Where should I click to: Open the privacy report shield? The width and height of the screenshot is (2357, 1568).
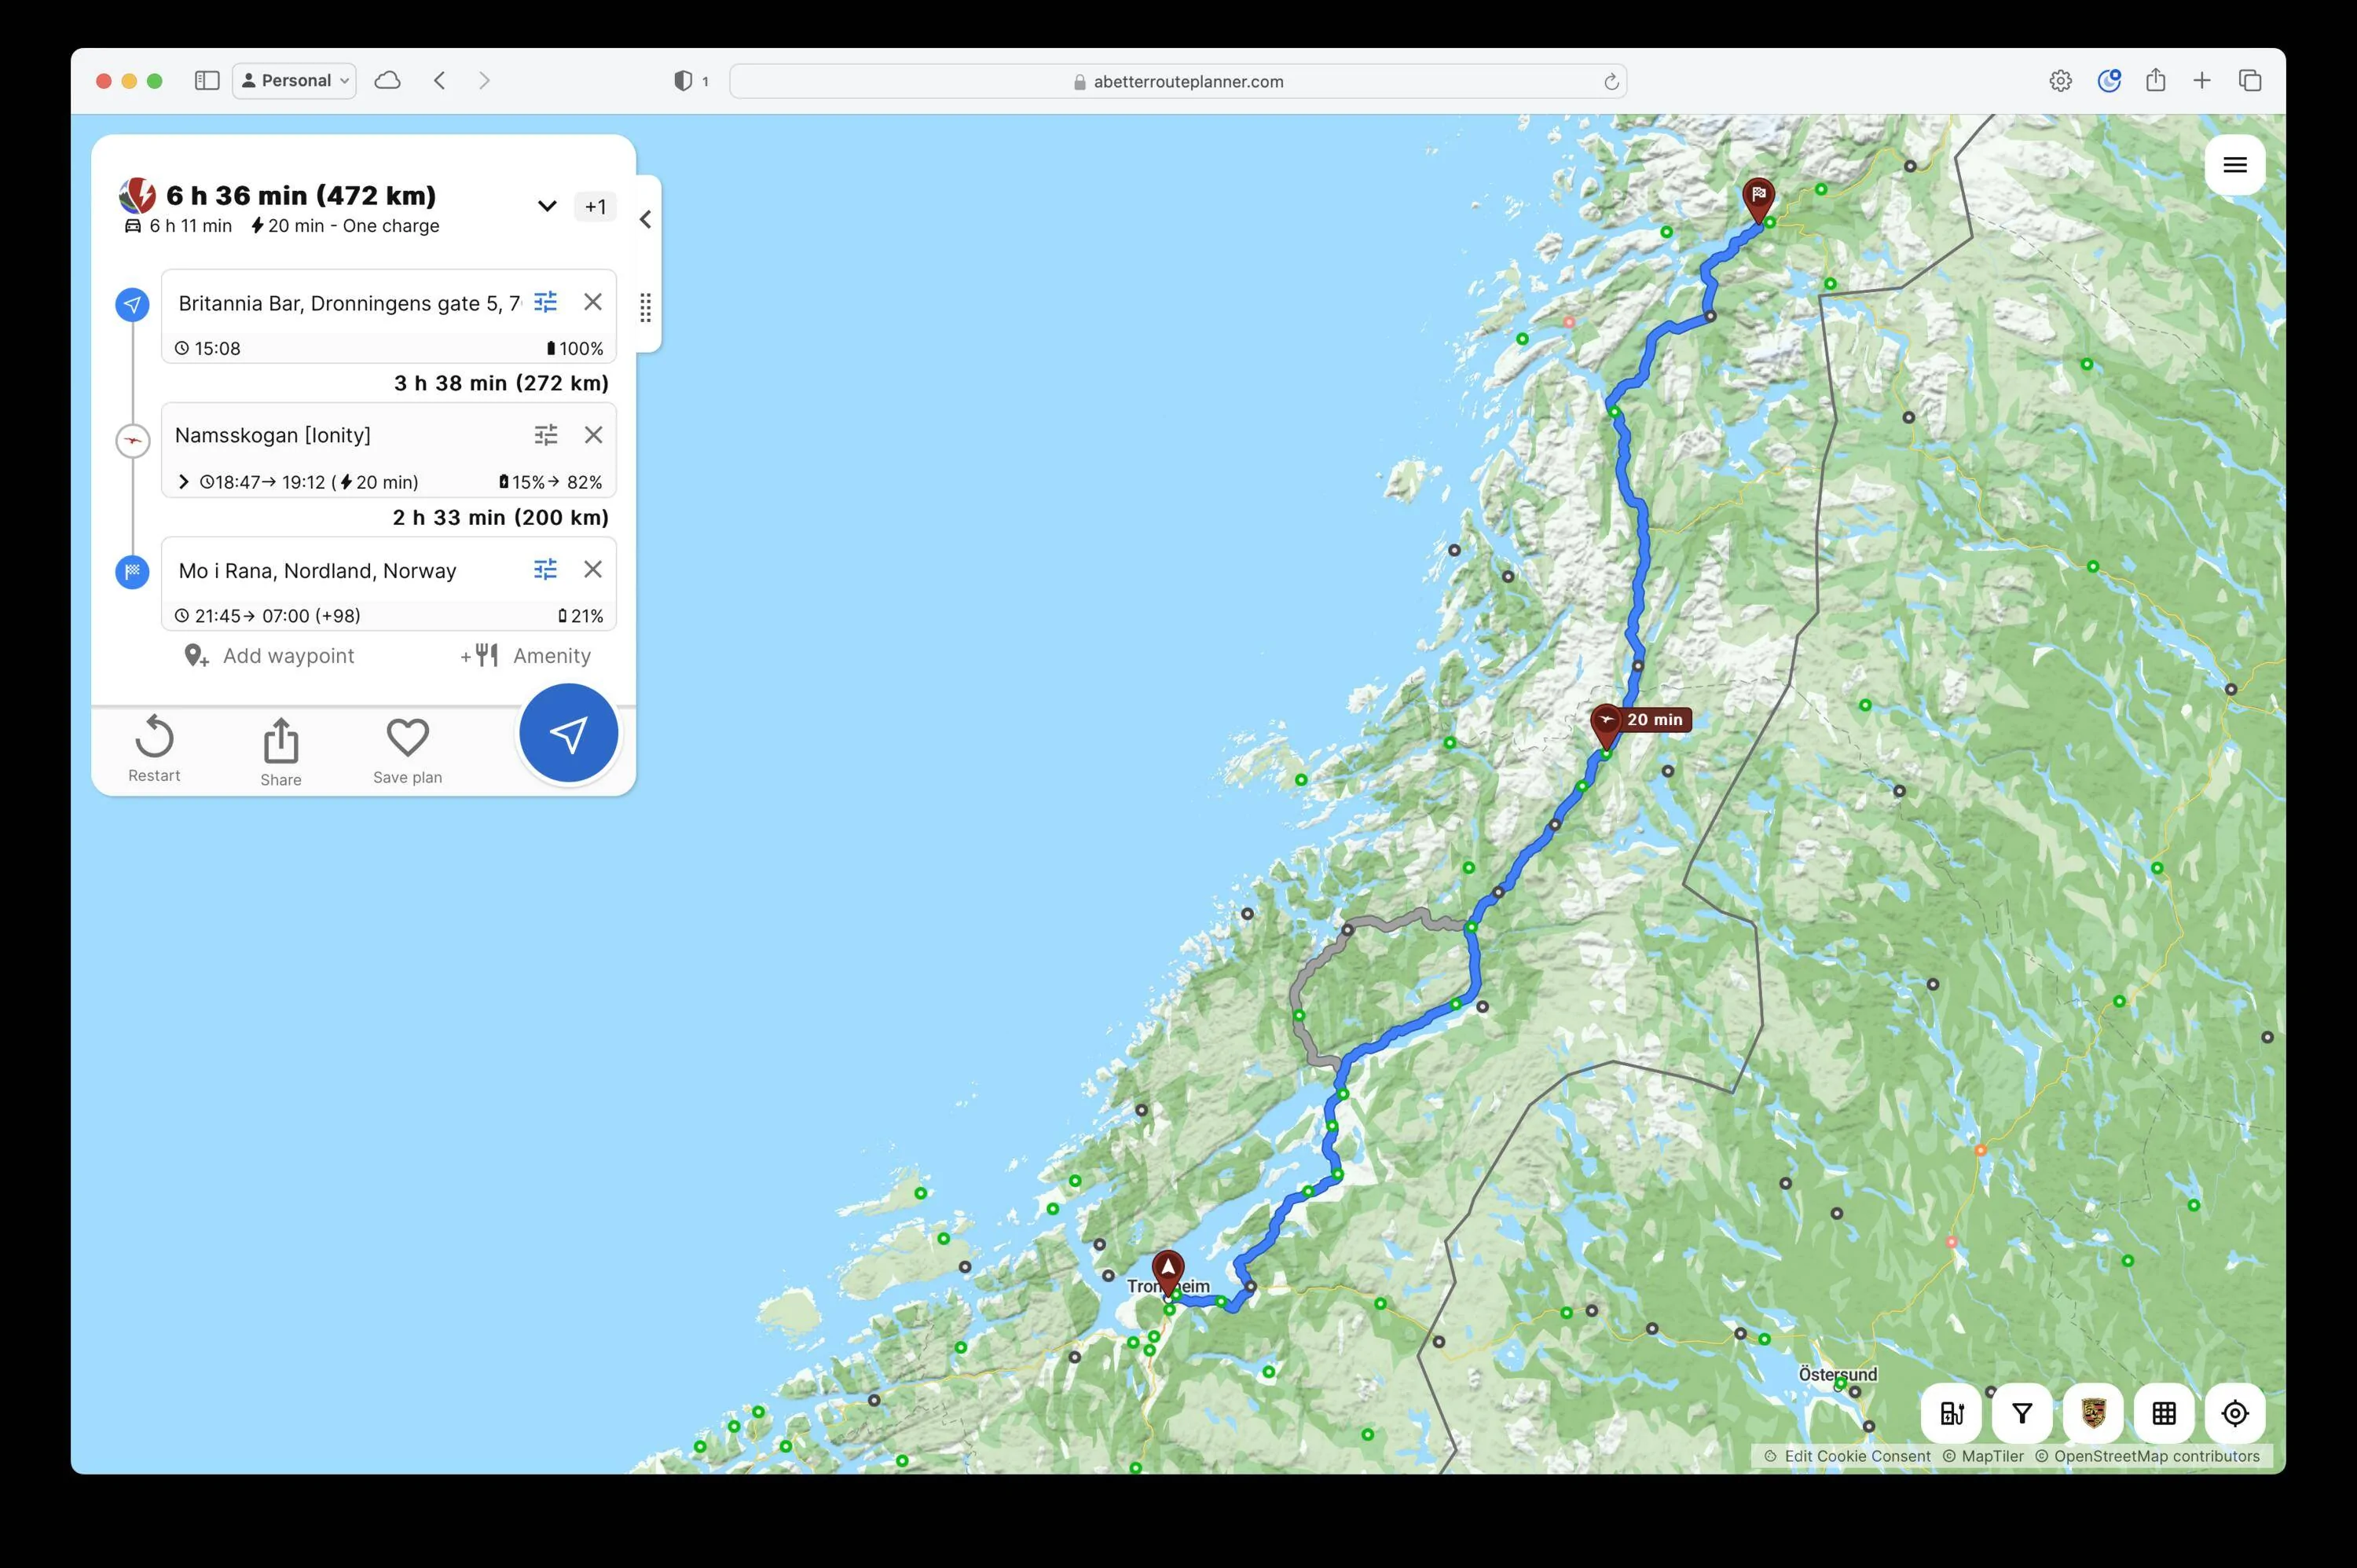(683, 81)
